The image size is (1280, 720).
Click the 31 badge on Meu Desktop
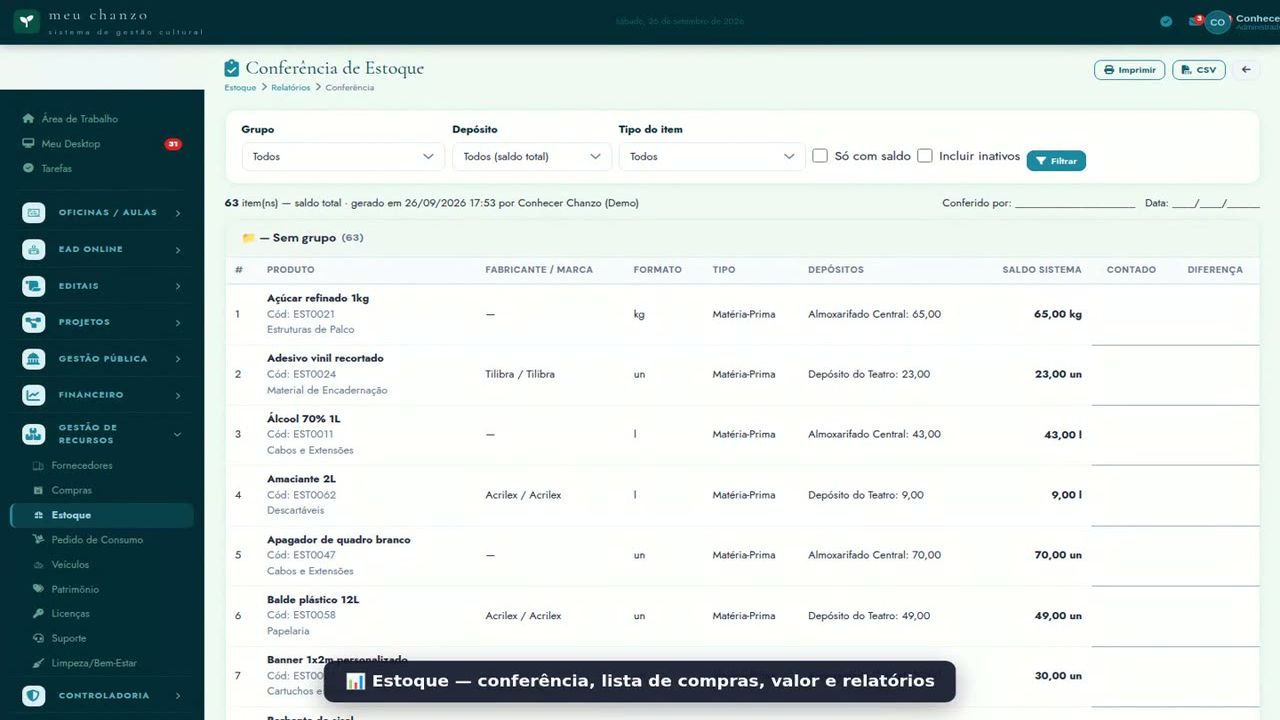173,144
